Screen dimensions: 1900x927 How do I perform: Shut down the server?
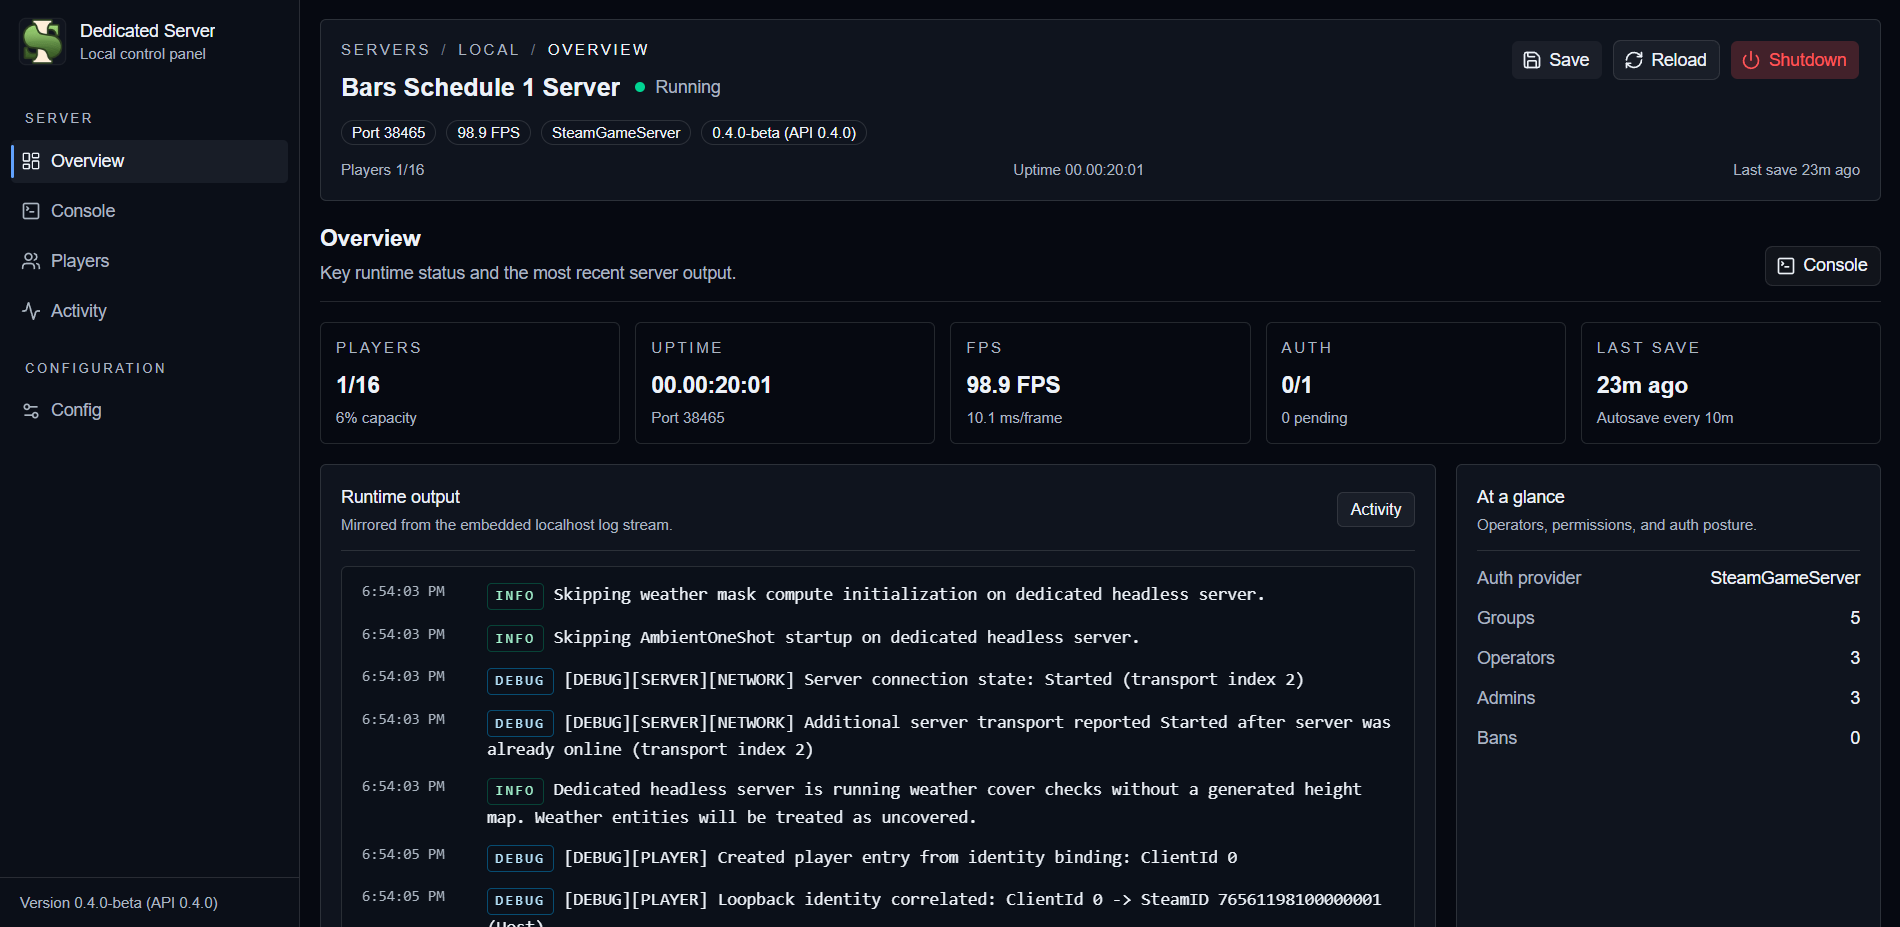tap(1795, 60)
